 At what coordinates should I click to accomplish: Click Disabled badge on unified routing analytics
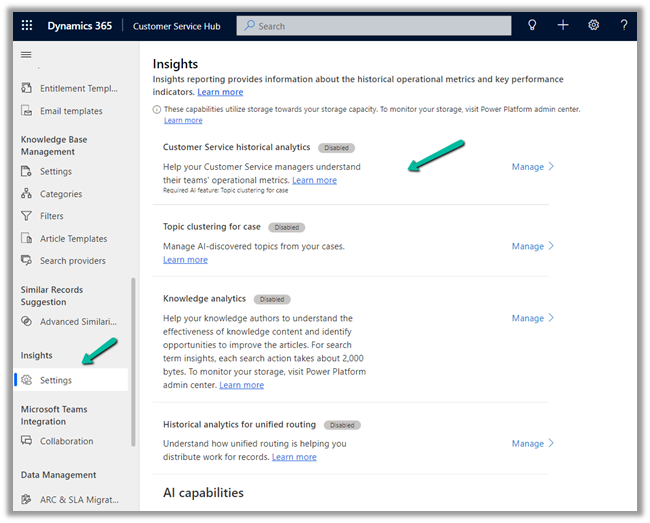pos(342,425)
